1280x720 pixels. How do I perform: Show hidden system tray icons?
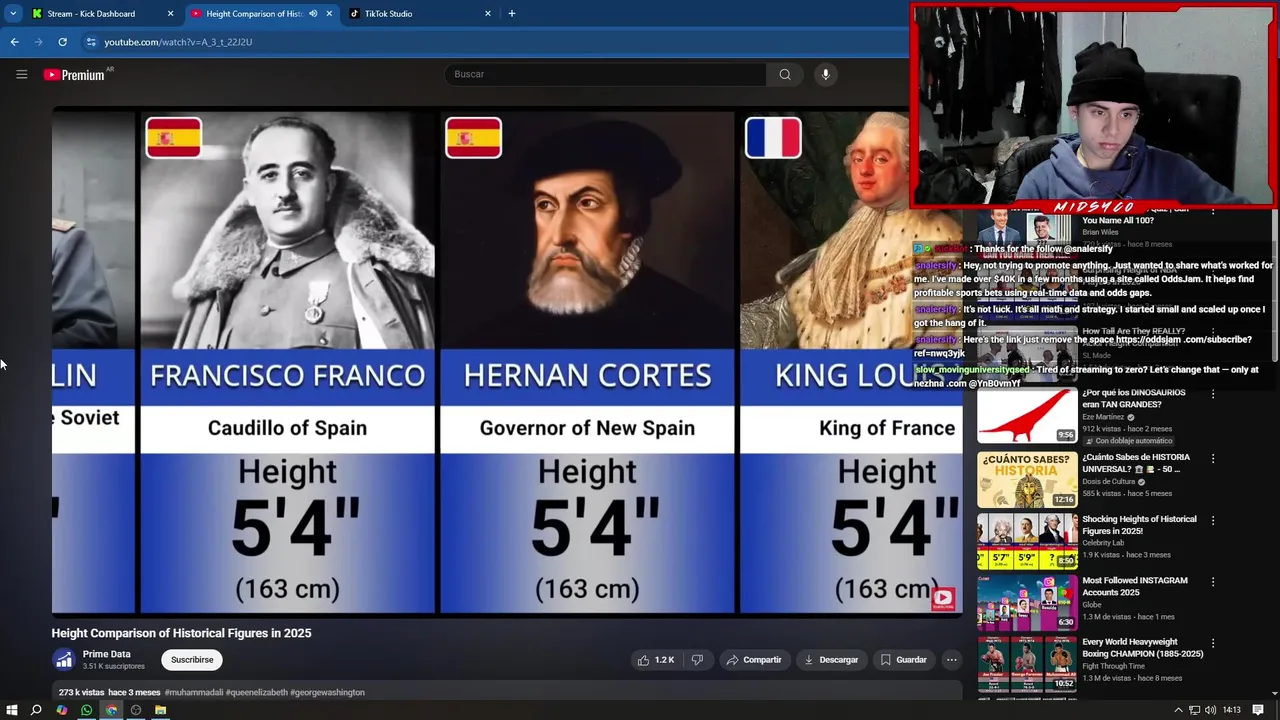tap(1179, 710)
